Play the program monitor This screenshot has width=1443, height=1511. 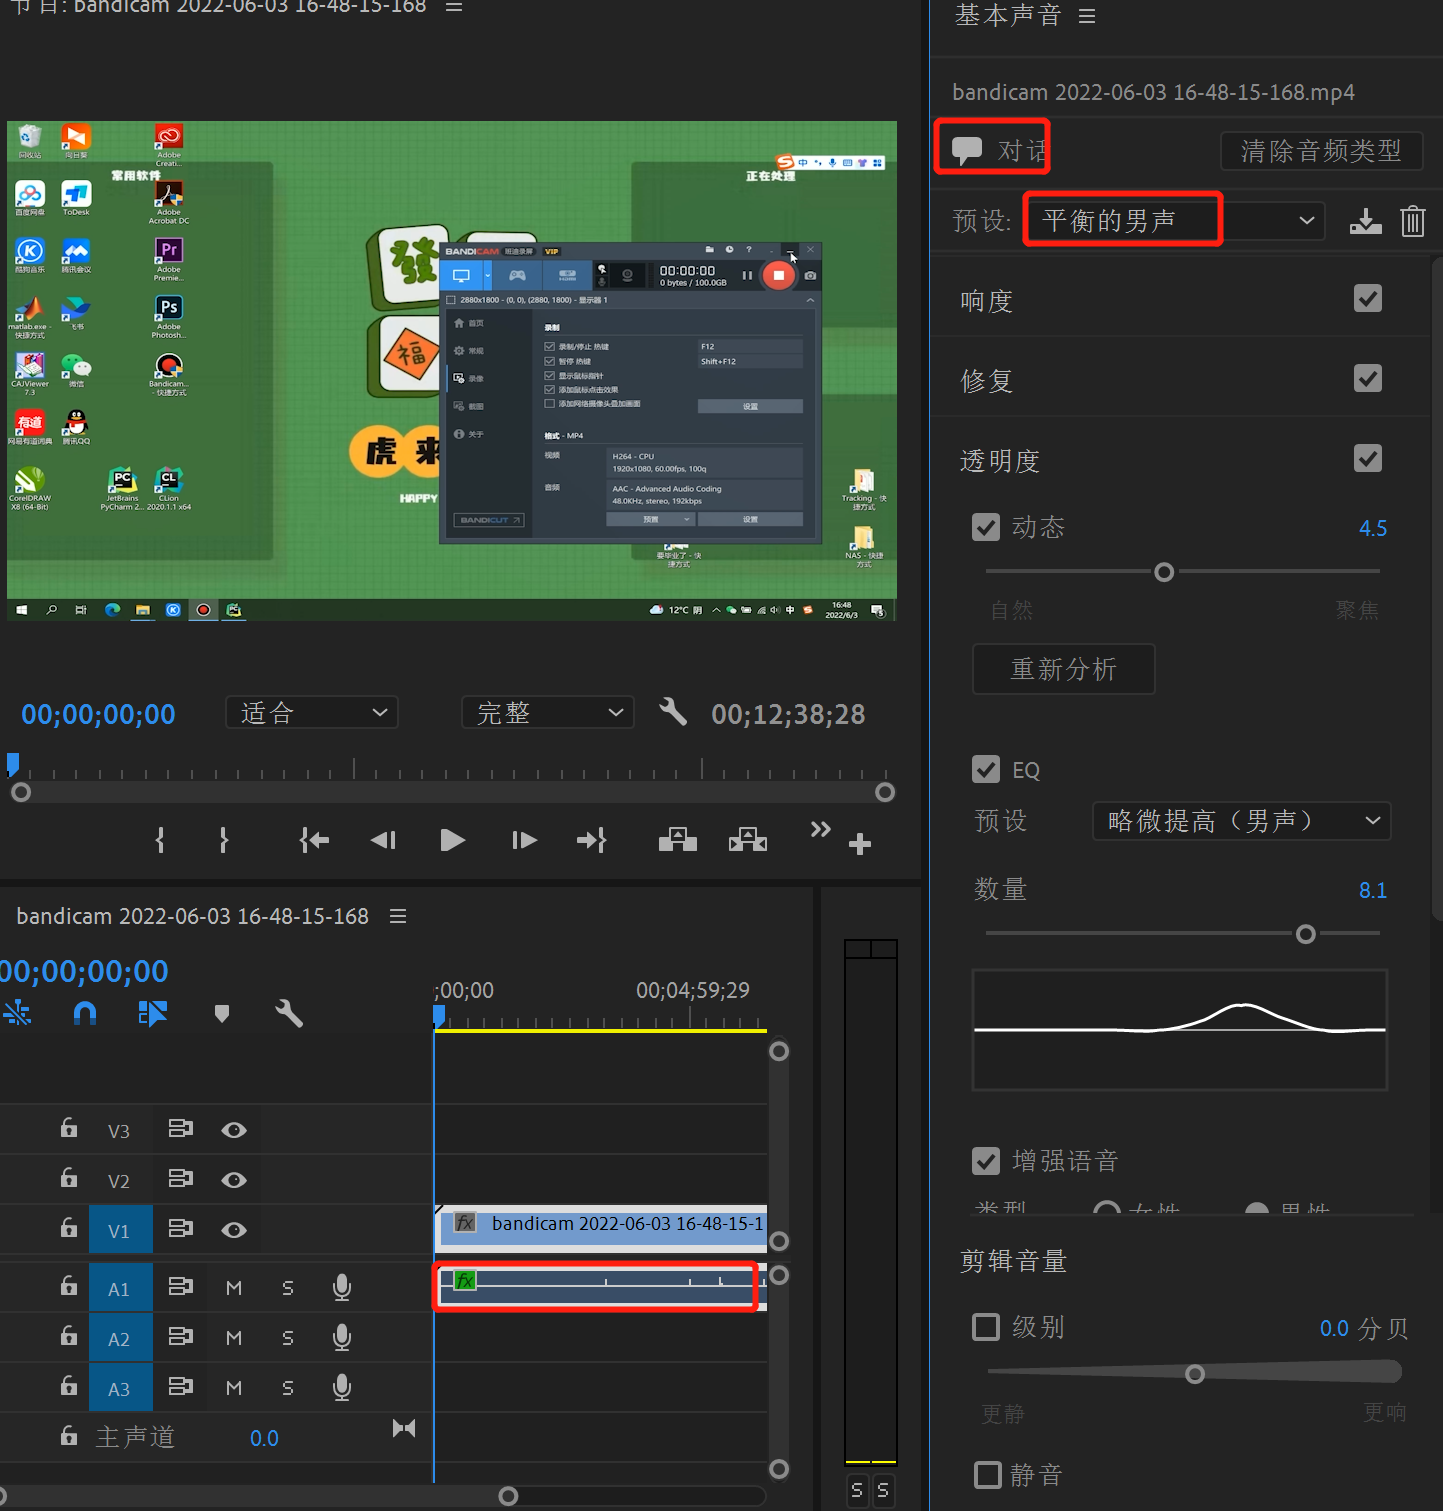pyautogui.click(x=452, y=840)
